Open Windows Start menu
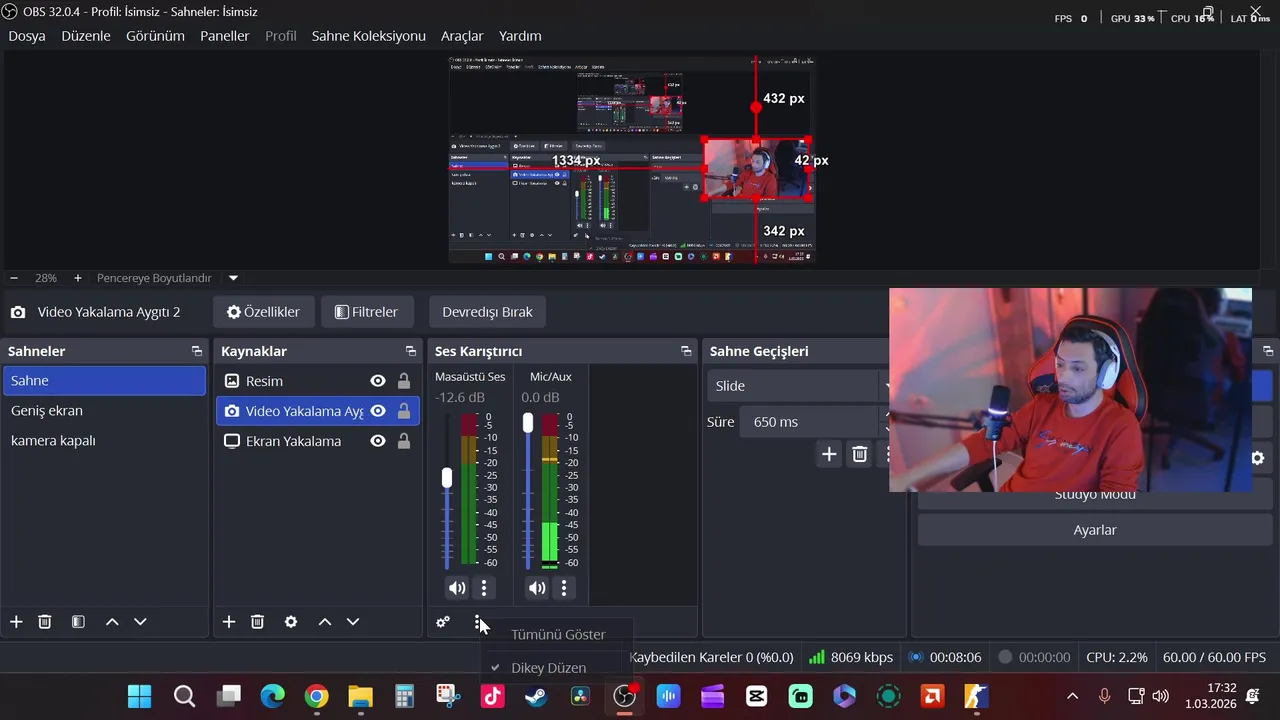Image resolution: width=1280 pixels, height=720 pixels. point(140,696)
